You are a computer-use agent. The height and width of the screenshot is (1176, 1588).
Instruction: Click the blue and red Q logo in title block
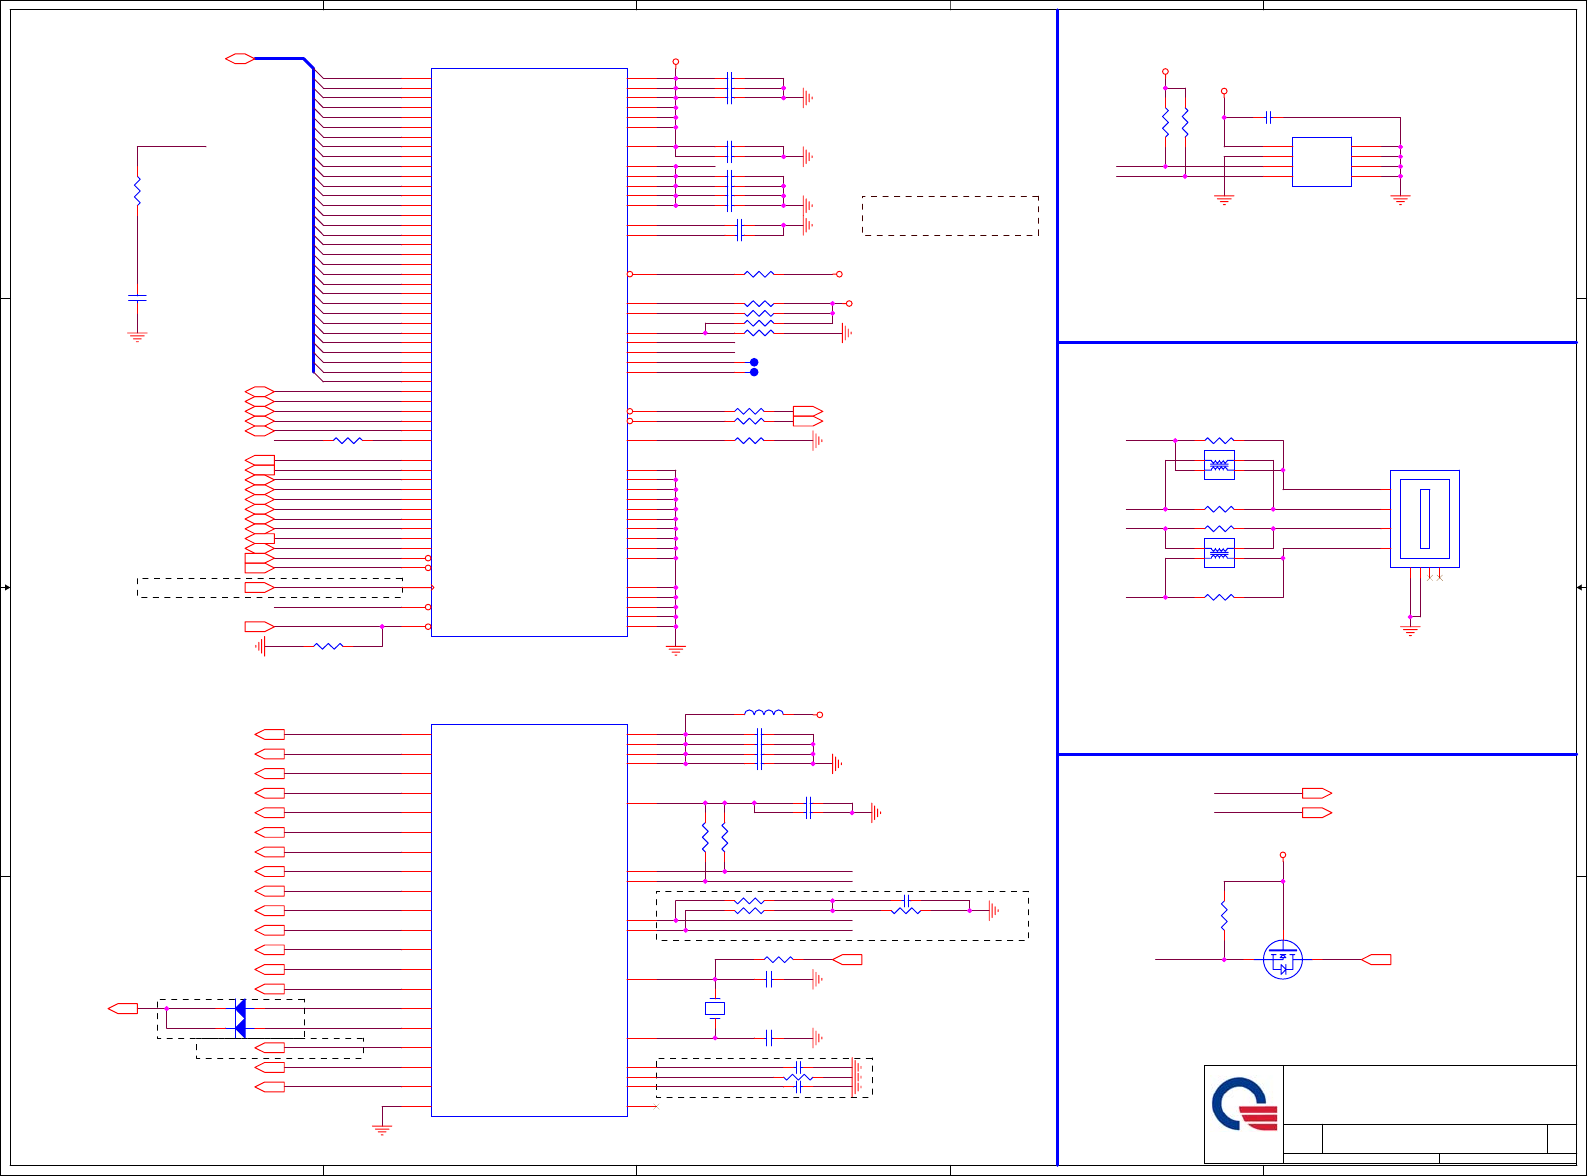[x=1244, y=1104]
